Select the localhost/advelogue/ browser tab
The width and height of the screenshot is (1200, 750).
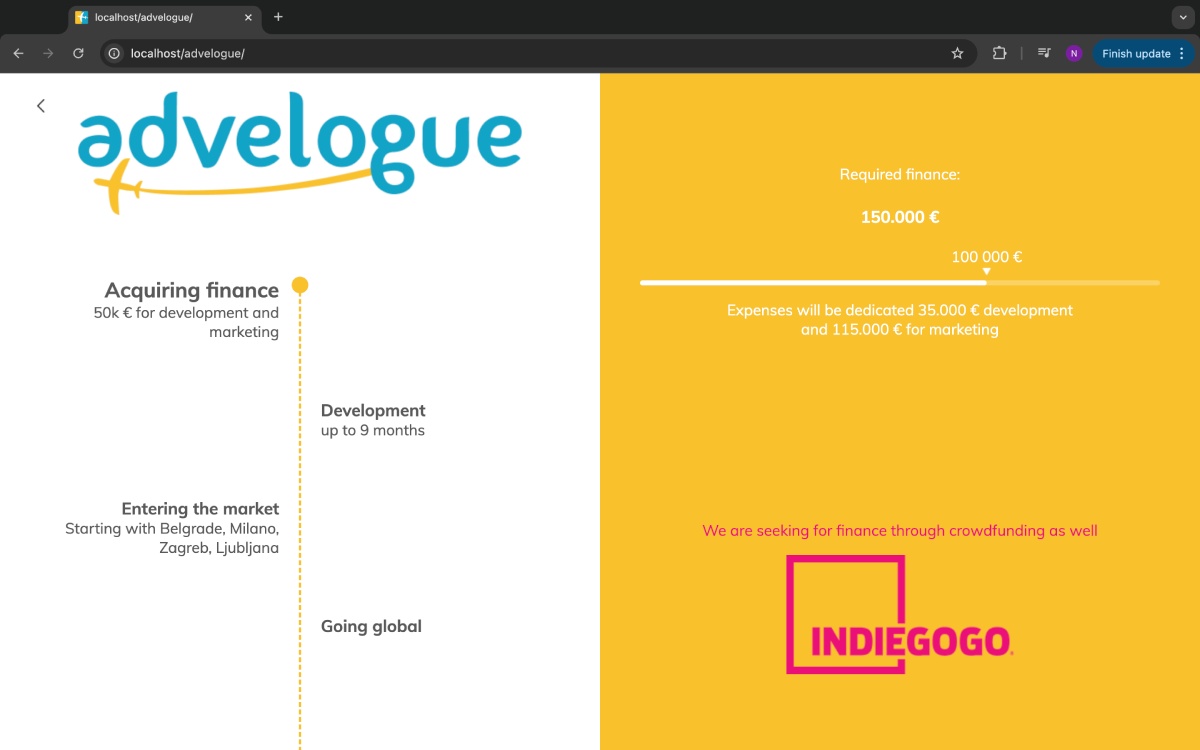tap(165, 17)
